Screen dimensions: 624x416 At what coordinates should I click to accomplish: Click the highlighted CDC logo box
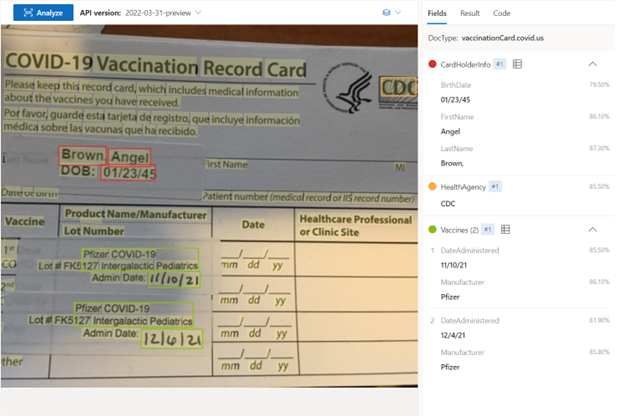tap(399, 87)
